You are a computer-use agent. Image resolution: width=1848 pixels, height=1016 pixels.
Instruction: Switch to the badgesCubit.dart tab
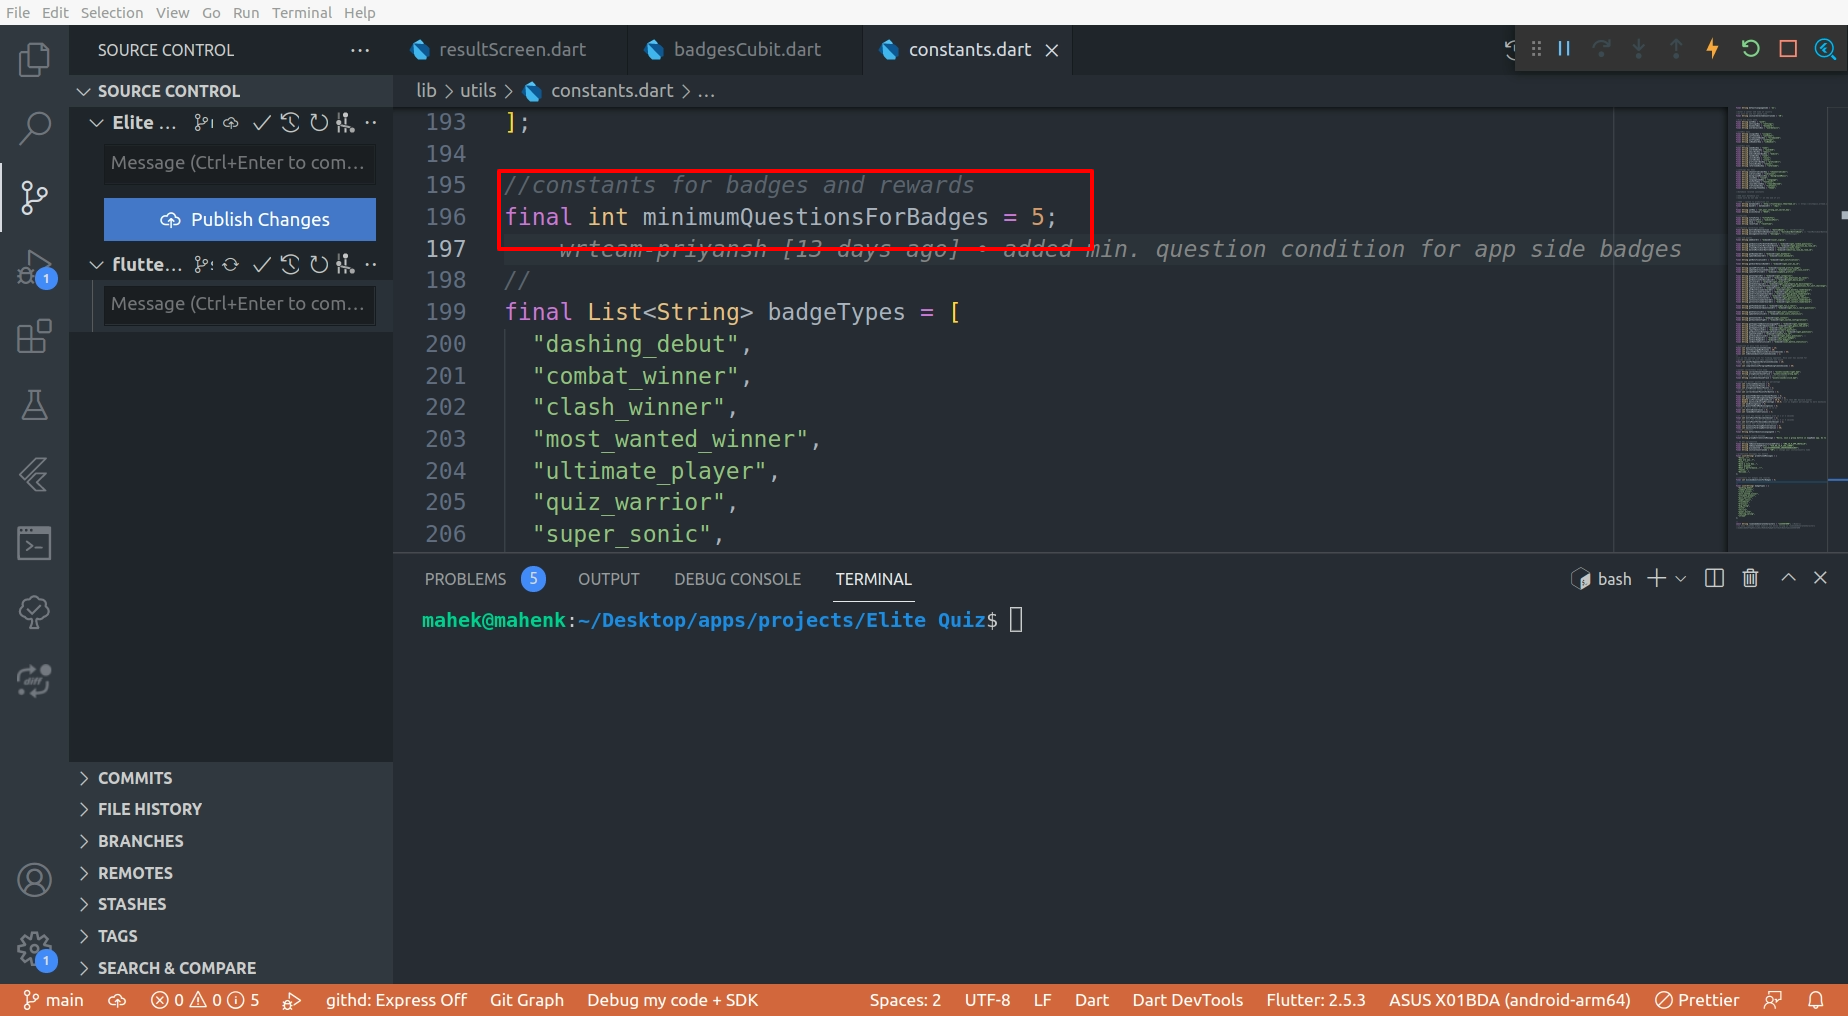[x=746, y=50]
